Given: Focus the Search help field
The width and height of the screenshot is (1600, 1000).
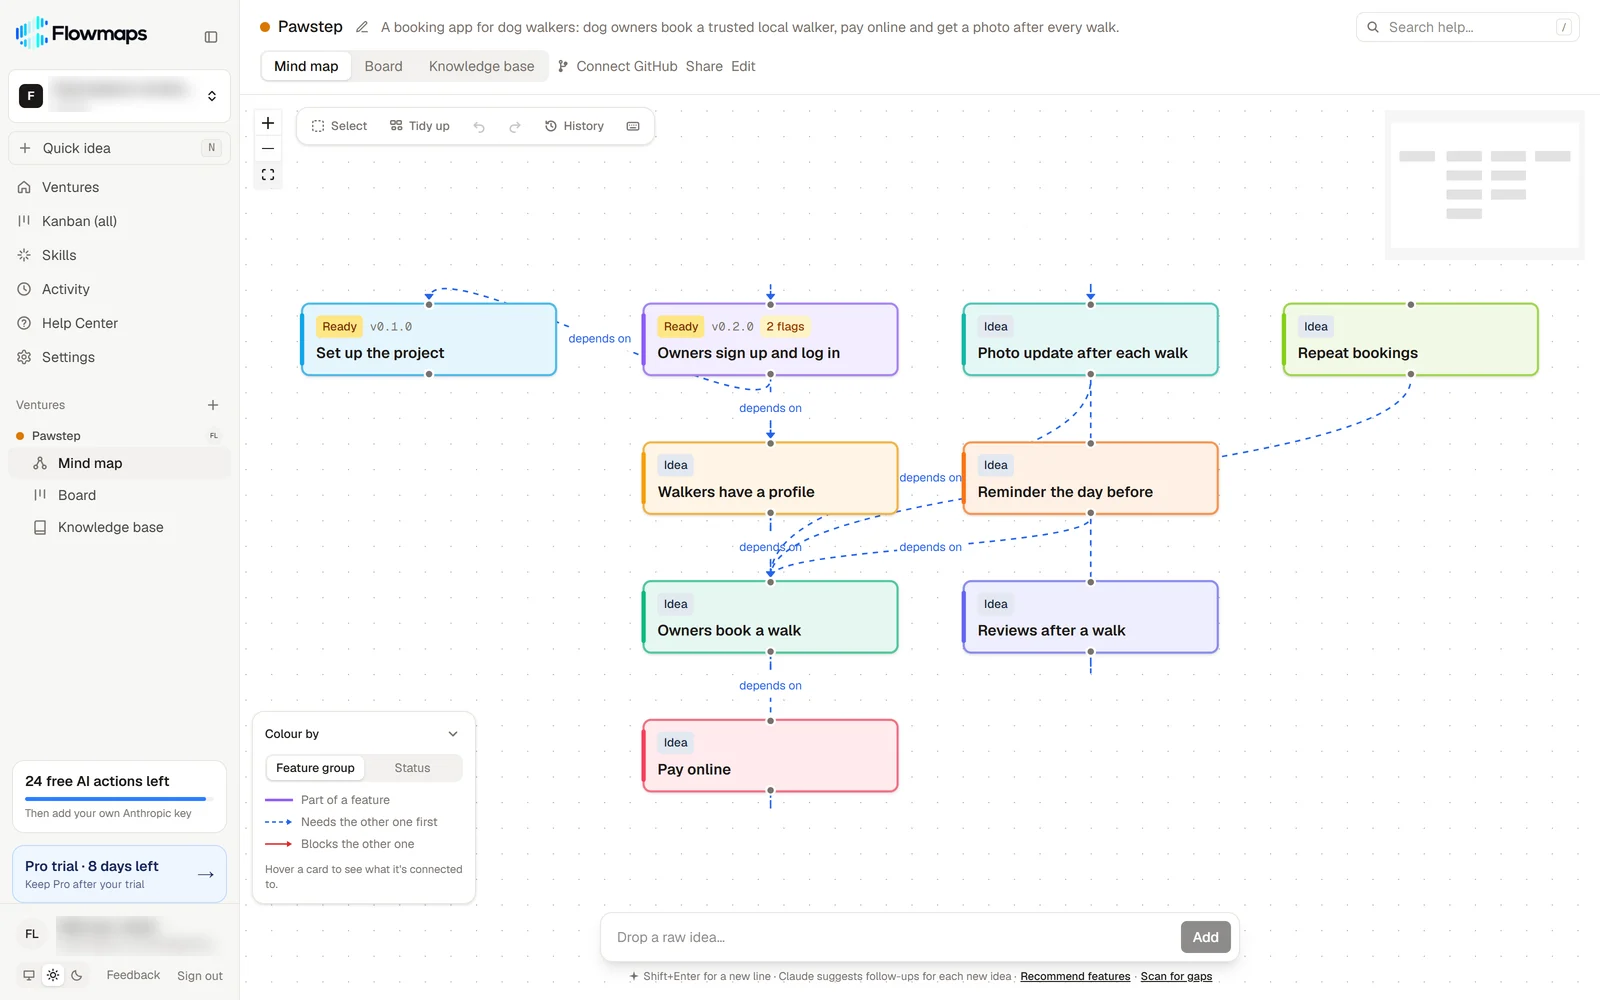Looking at the screenshot, I should (x=1467, y=27).
